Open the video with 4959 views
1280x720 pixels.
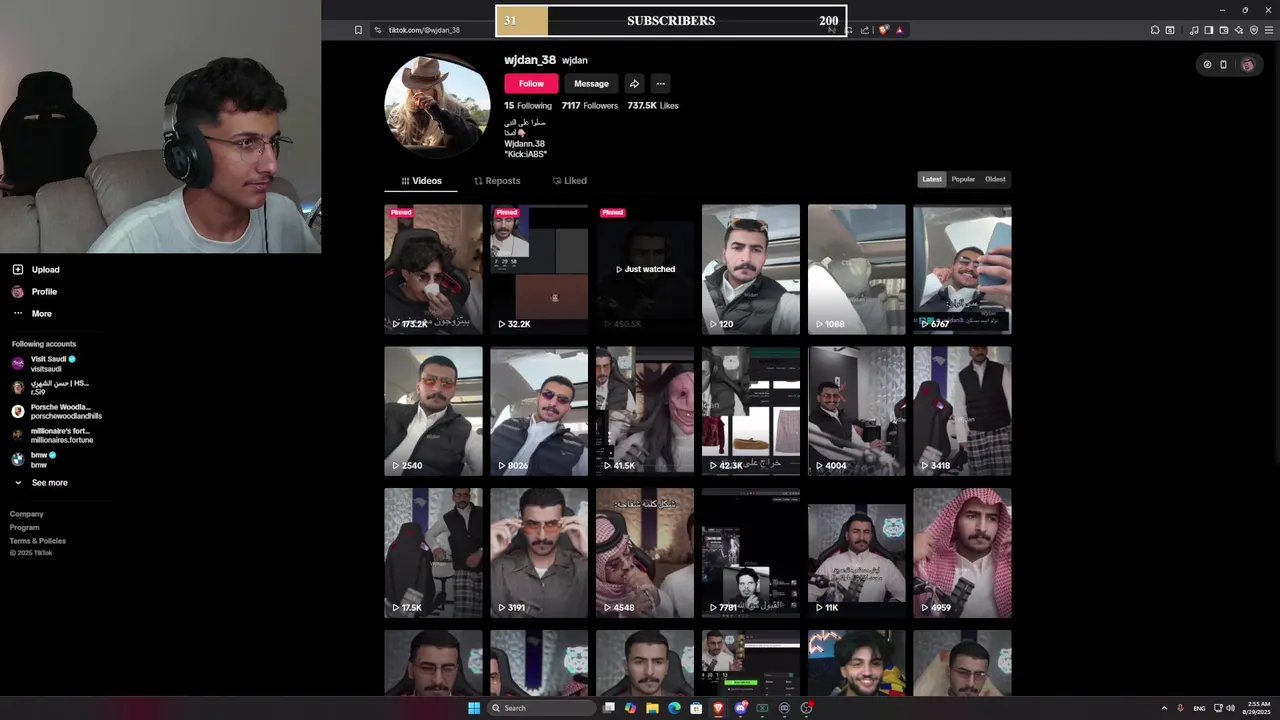962,552
